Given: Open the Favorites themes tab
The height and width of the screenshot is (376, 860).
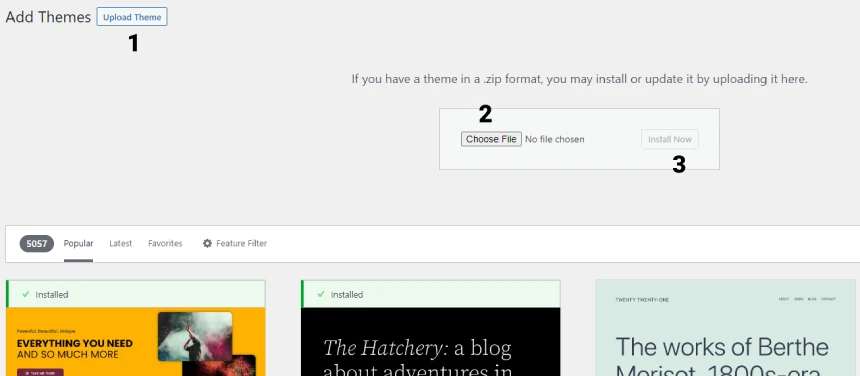Looking at the screenshot, I should pos(165,243).
